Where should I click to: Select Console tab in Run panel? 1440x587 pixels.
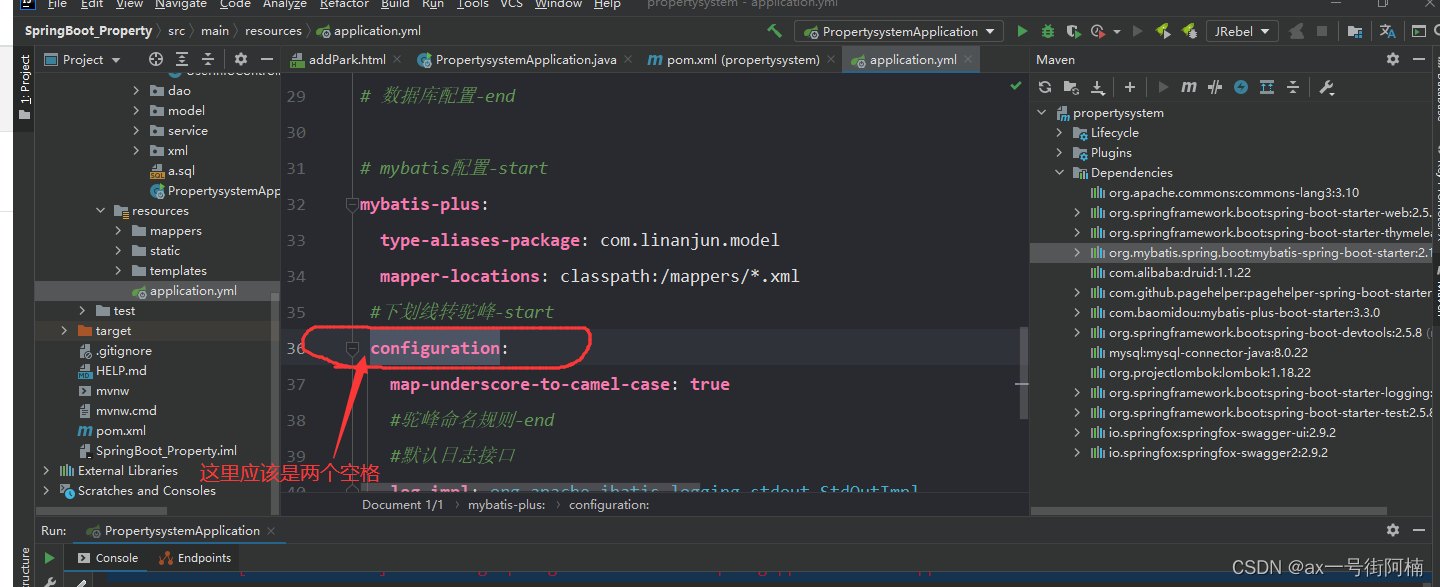pos(107,558)
